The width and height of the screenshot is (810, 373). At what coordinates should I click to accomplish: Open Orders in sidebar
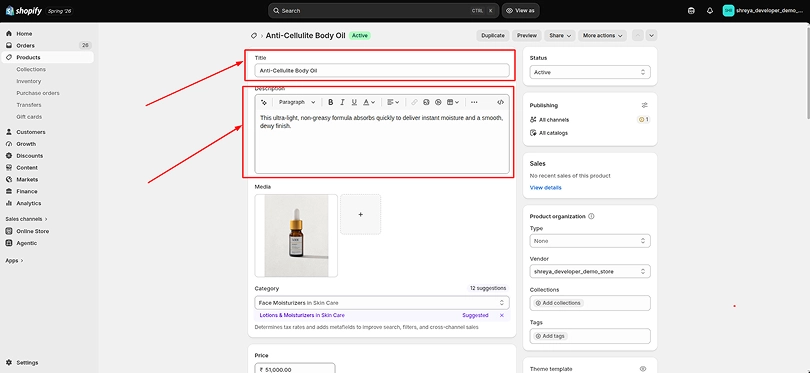click(25, 45)
